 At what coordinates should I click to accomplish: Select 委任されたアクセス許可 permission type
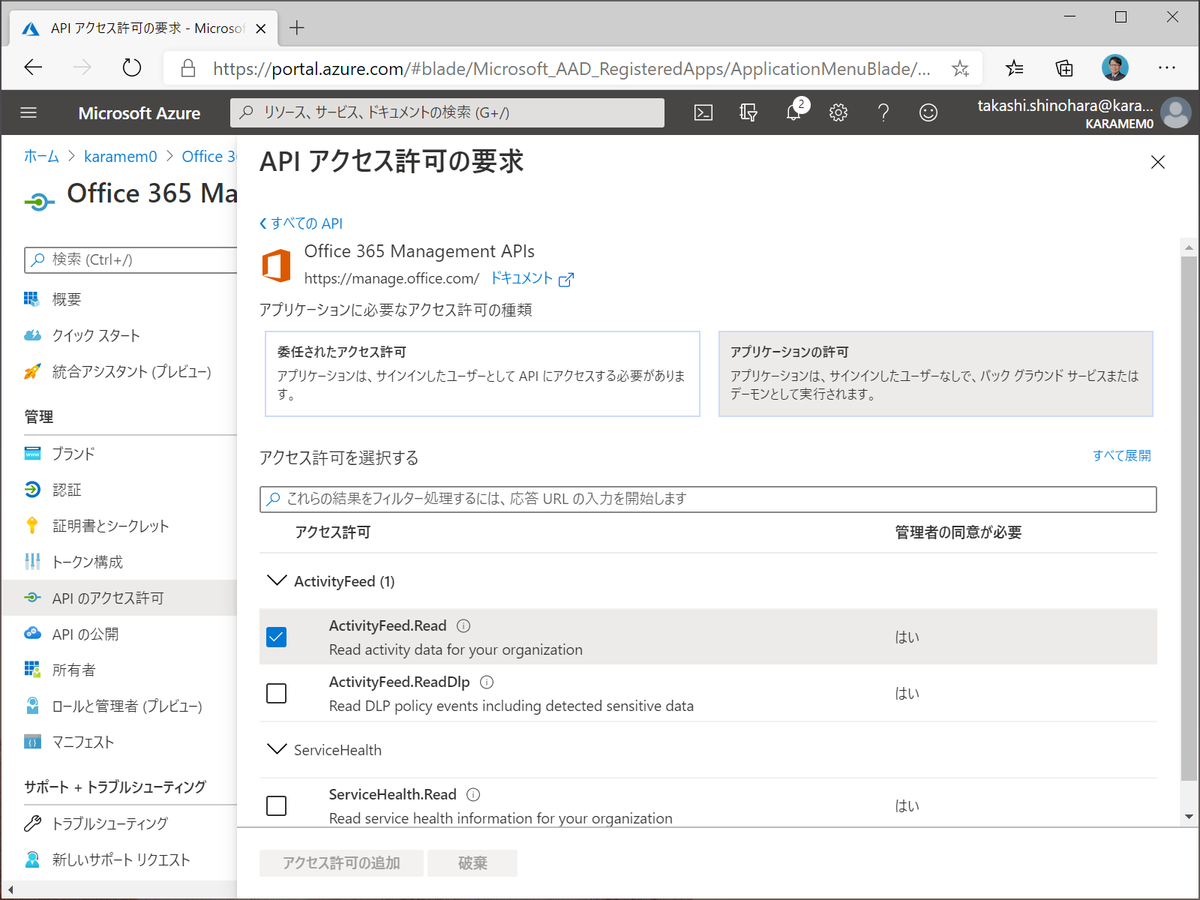tap(482, 374)
